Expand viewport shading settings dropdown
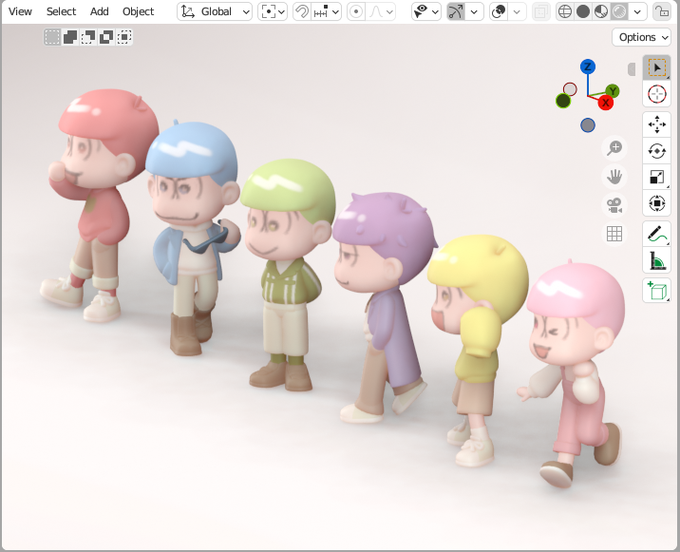The image size is (680, 552). [638, 12]
